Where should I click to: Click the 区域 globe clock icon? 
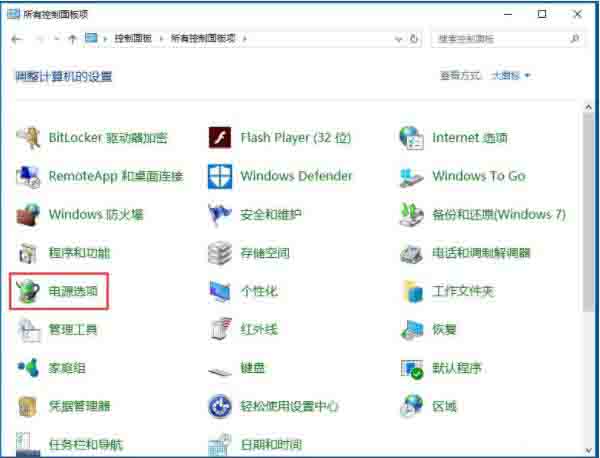point(411,406)
